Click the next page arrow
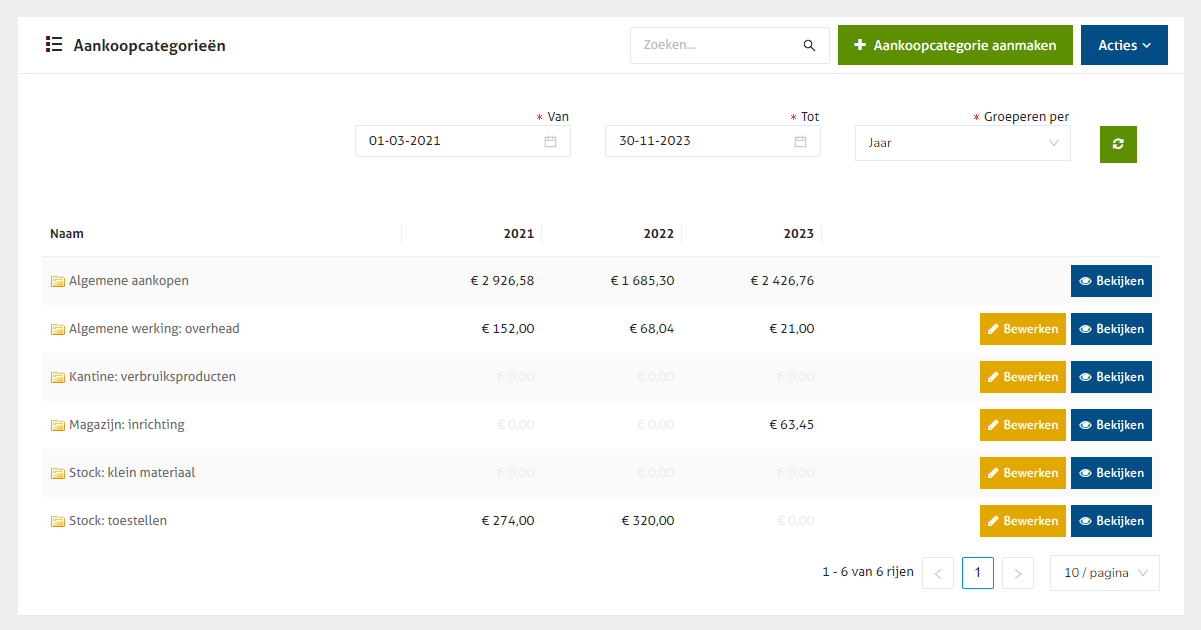 (1017, 573)
